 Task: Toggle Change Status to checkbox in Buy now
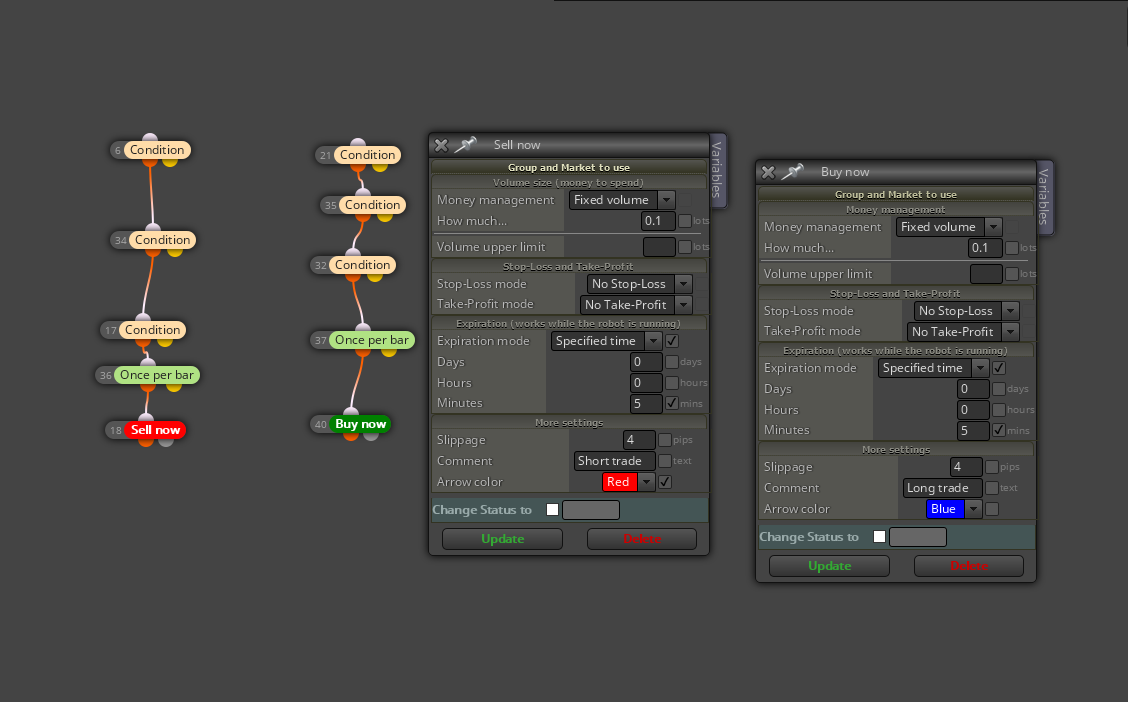coord(879,537)
